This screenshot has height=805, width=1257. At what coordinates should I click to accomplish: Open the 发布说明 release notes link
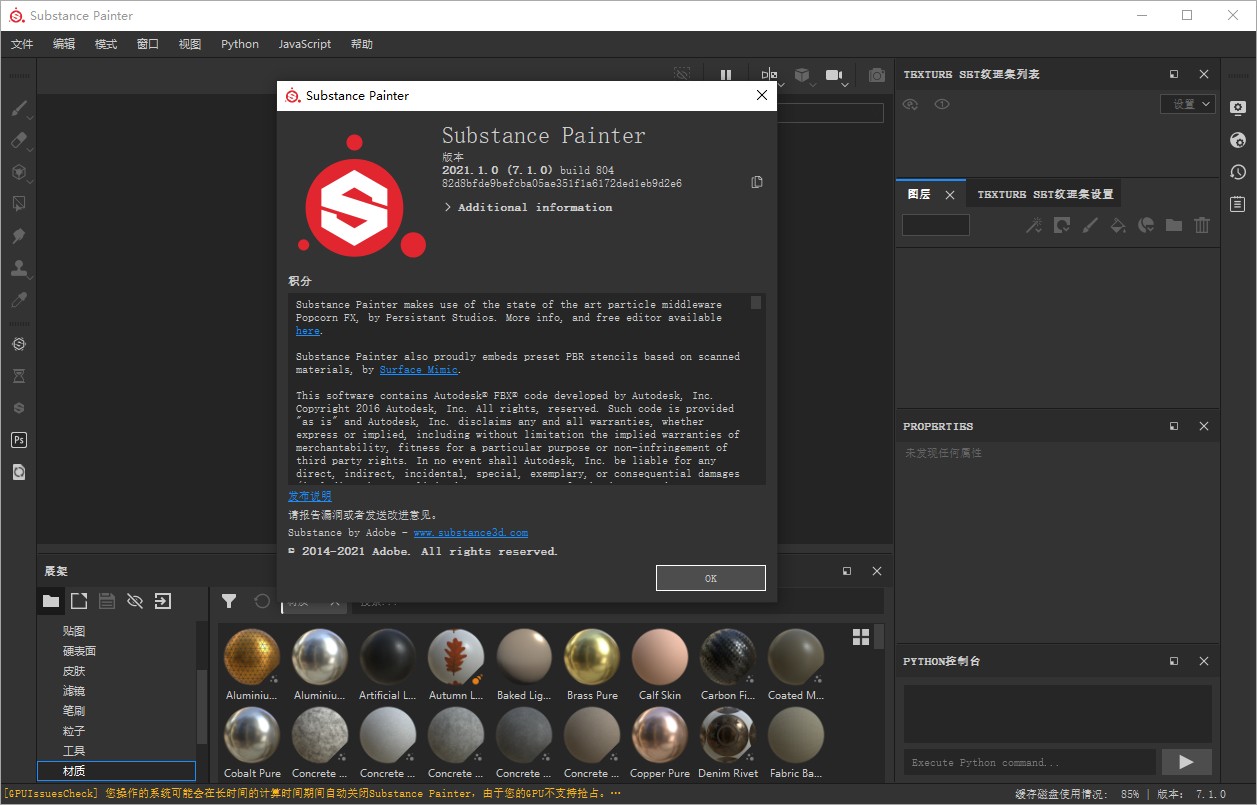[x=310, y=496]
